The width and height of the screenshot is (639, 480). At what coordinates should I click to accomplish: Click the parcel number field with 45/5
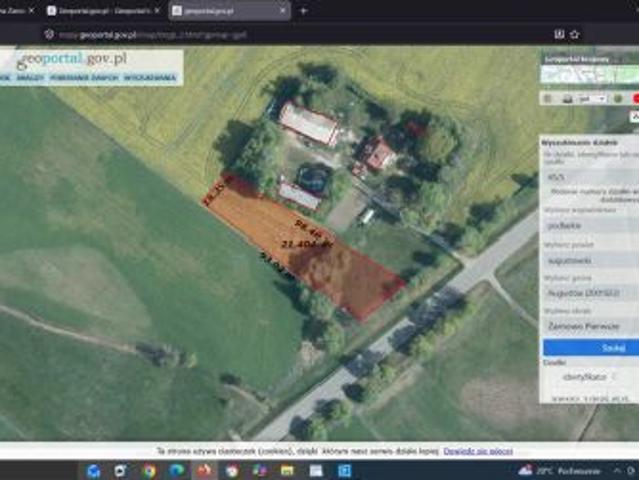(592, 177)
